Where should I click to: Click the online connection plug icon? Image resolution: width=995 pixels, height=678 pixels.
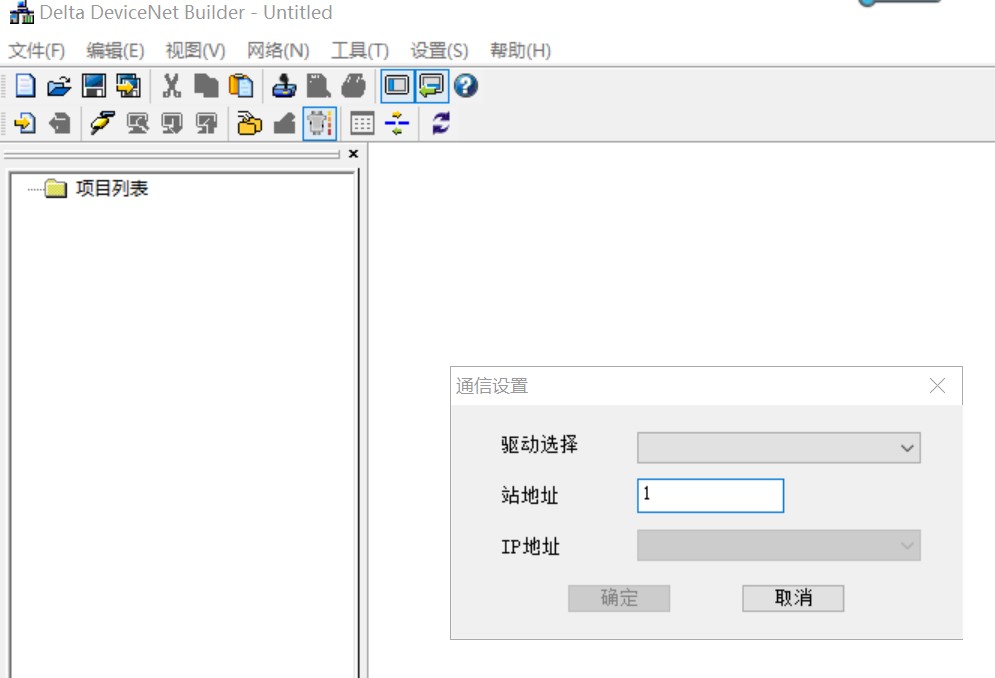(x=102, y=123)
